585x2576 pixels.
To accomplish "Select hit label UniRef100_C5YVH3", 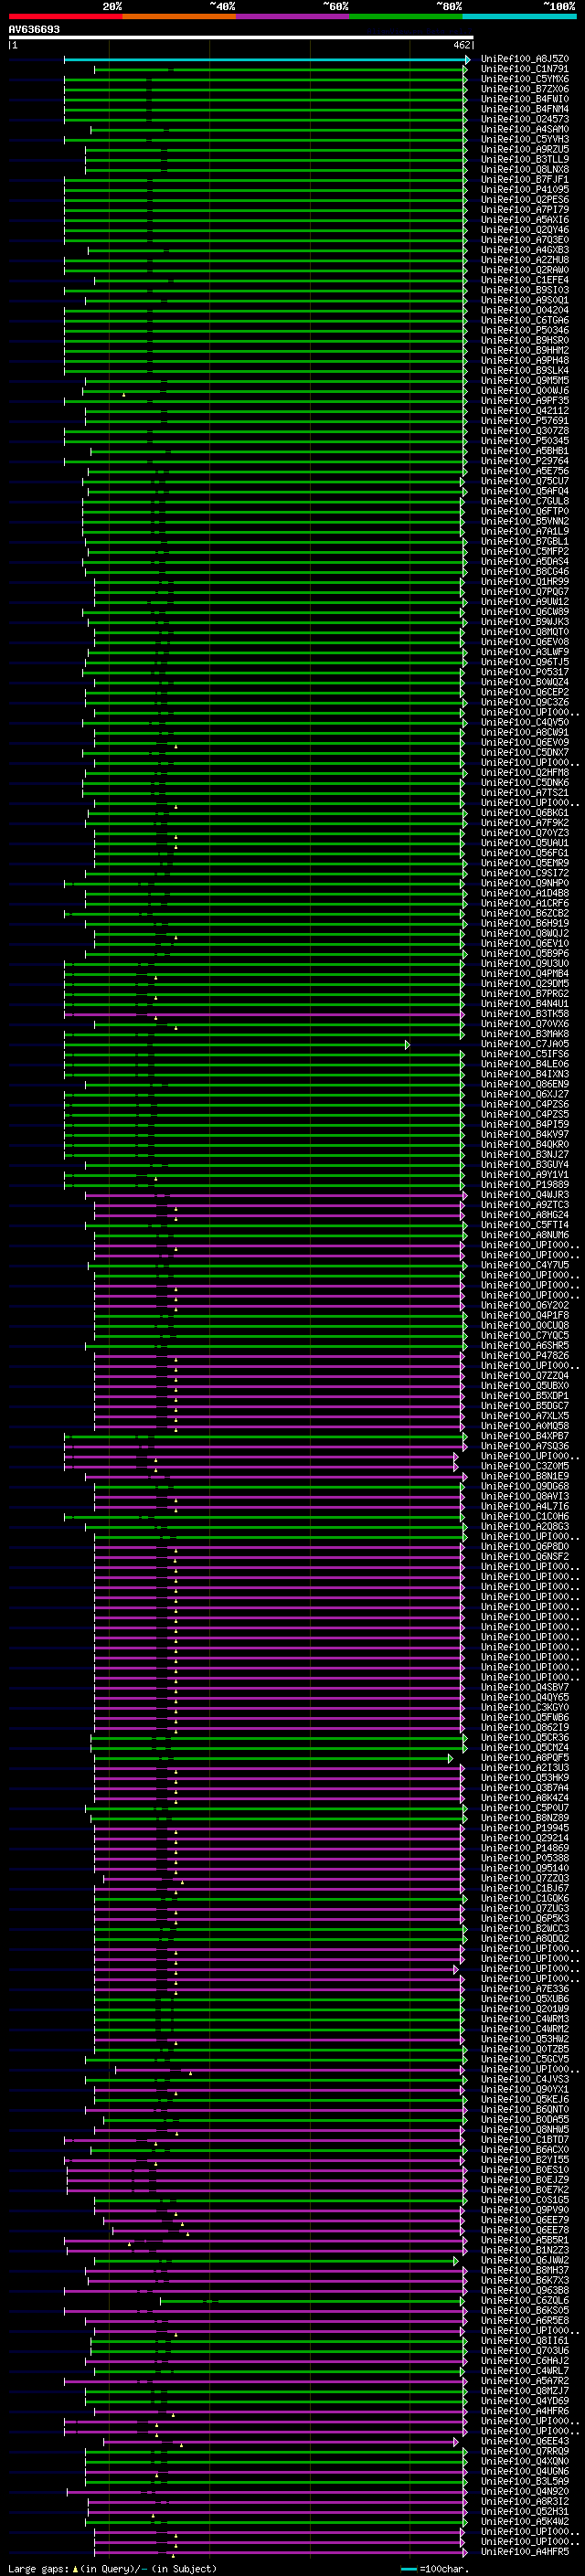I will (x=525, y=139).
